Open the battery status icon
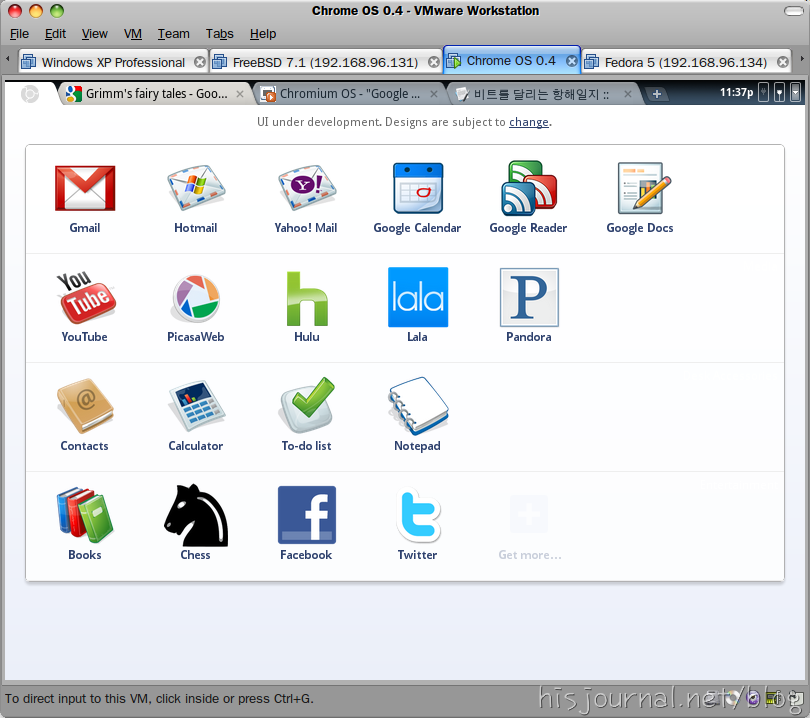810x718 pixels. pyautogui.click(x=764, y=93)
